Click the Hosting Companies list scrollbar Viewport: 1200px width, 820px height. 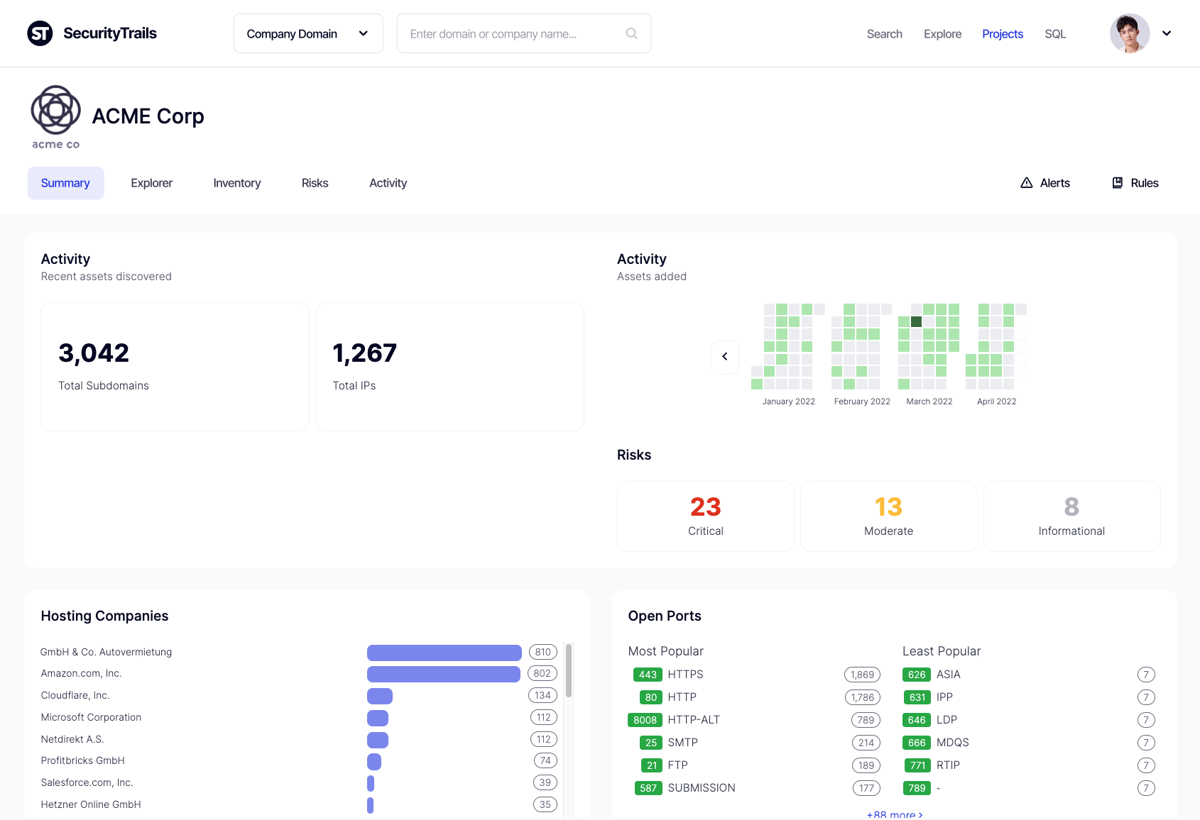(569, 670)
